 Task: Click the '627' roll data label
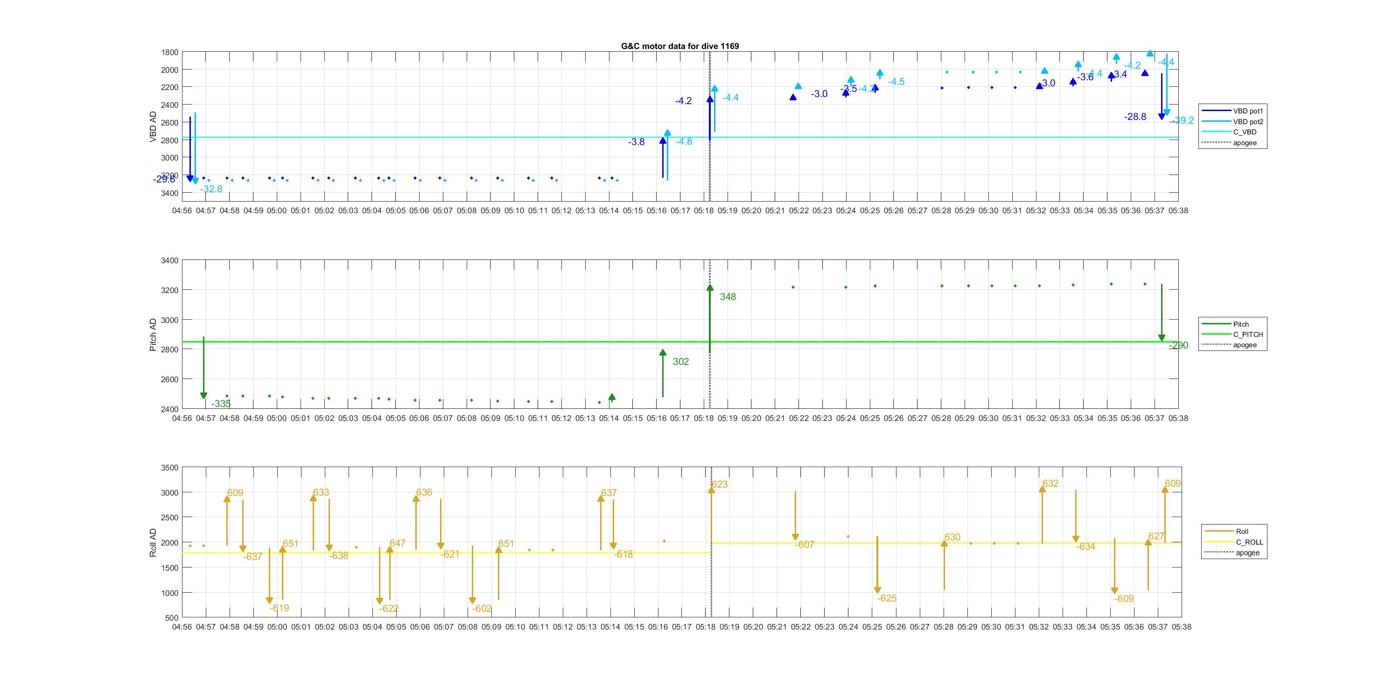point(1156,537)
